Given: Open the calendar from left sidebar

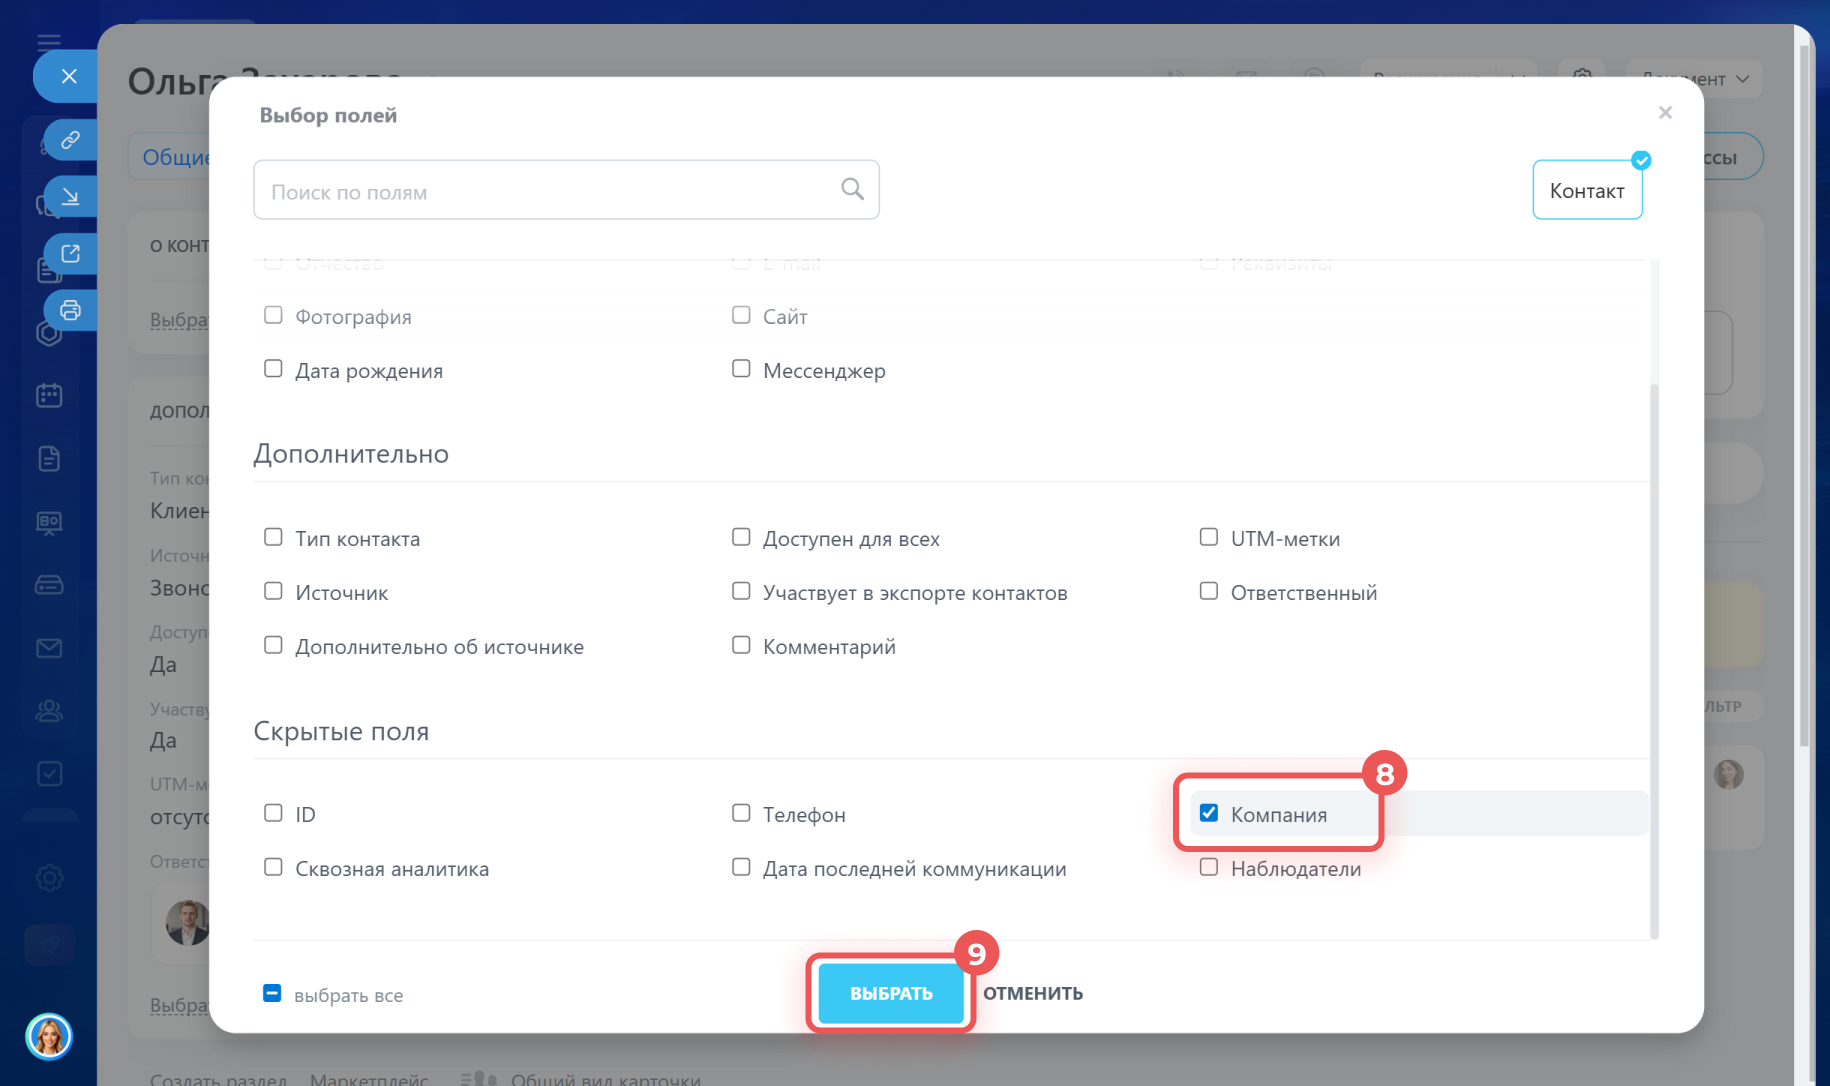Looking at the screenshot, I should click(x=49, y=396).
